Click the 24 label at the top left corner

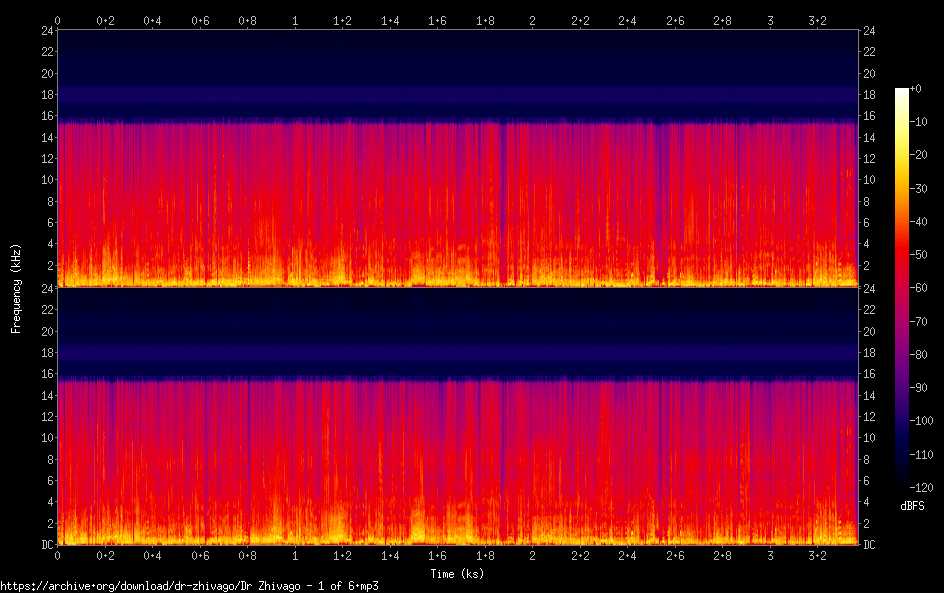(x=46, y=31)
